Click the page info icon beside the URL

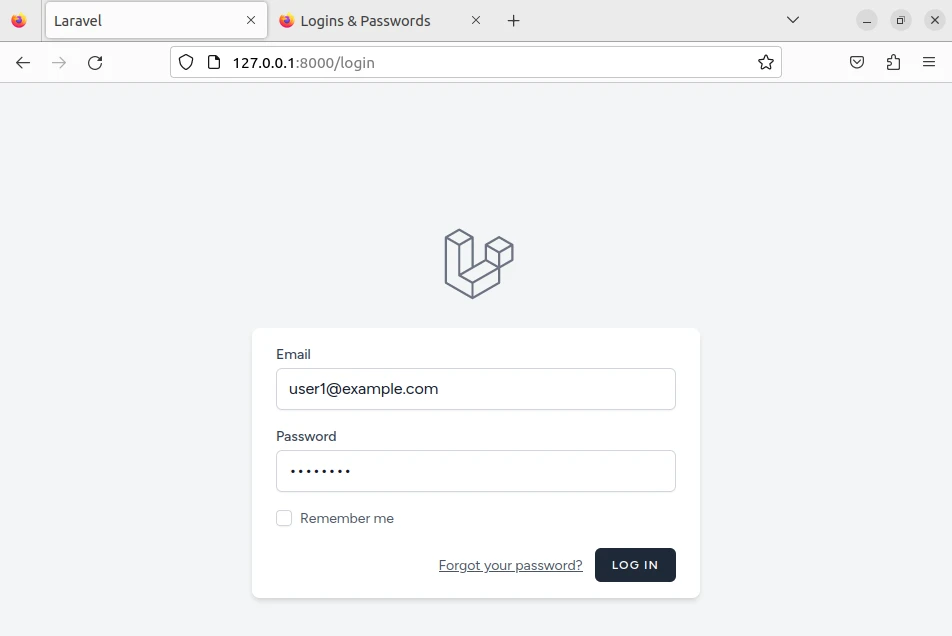coord(213,62)
